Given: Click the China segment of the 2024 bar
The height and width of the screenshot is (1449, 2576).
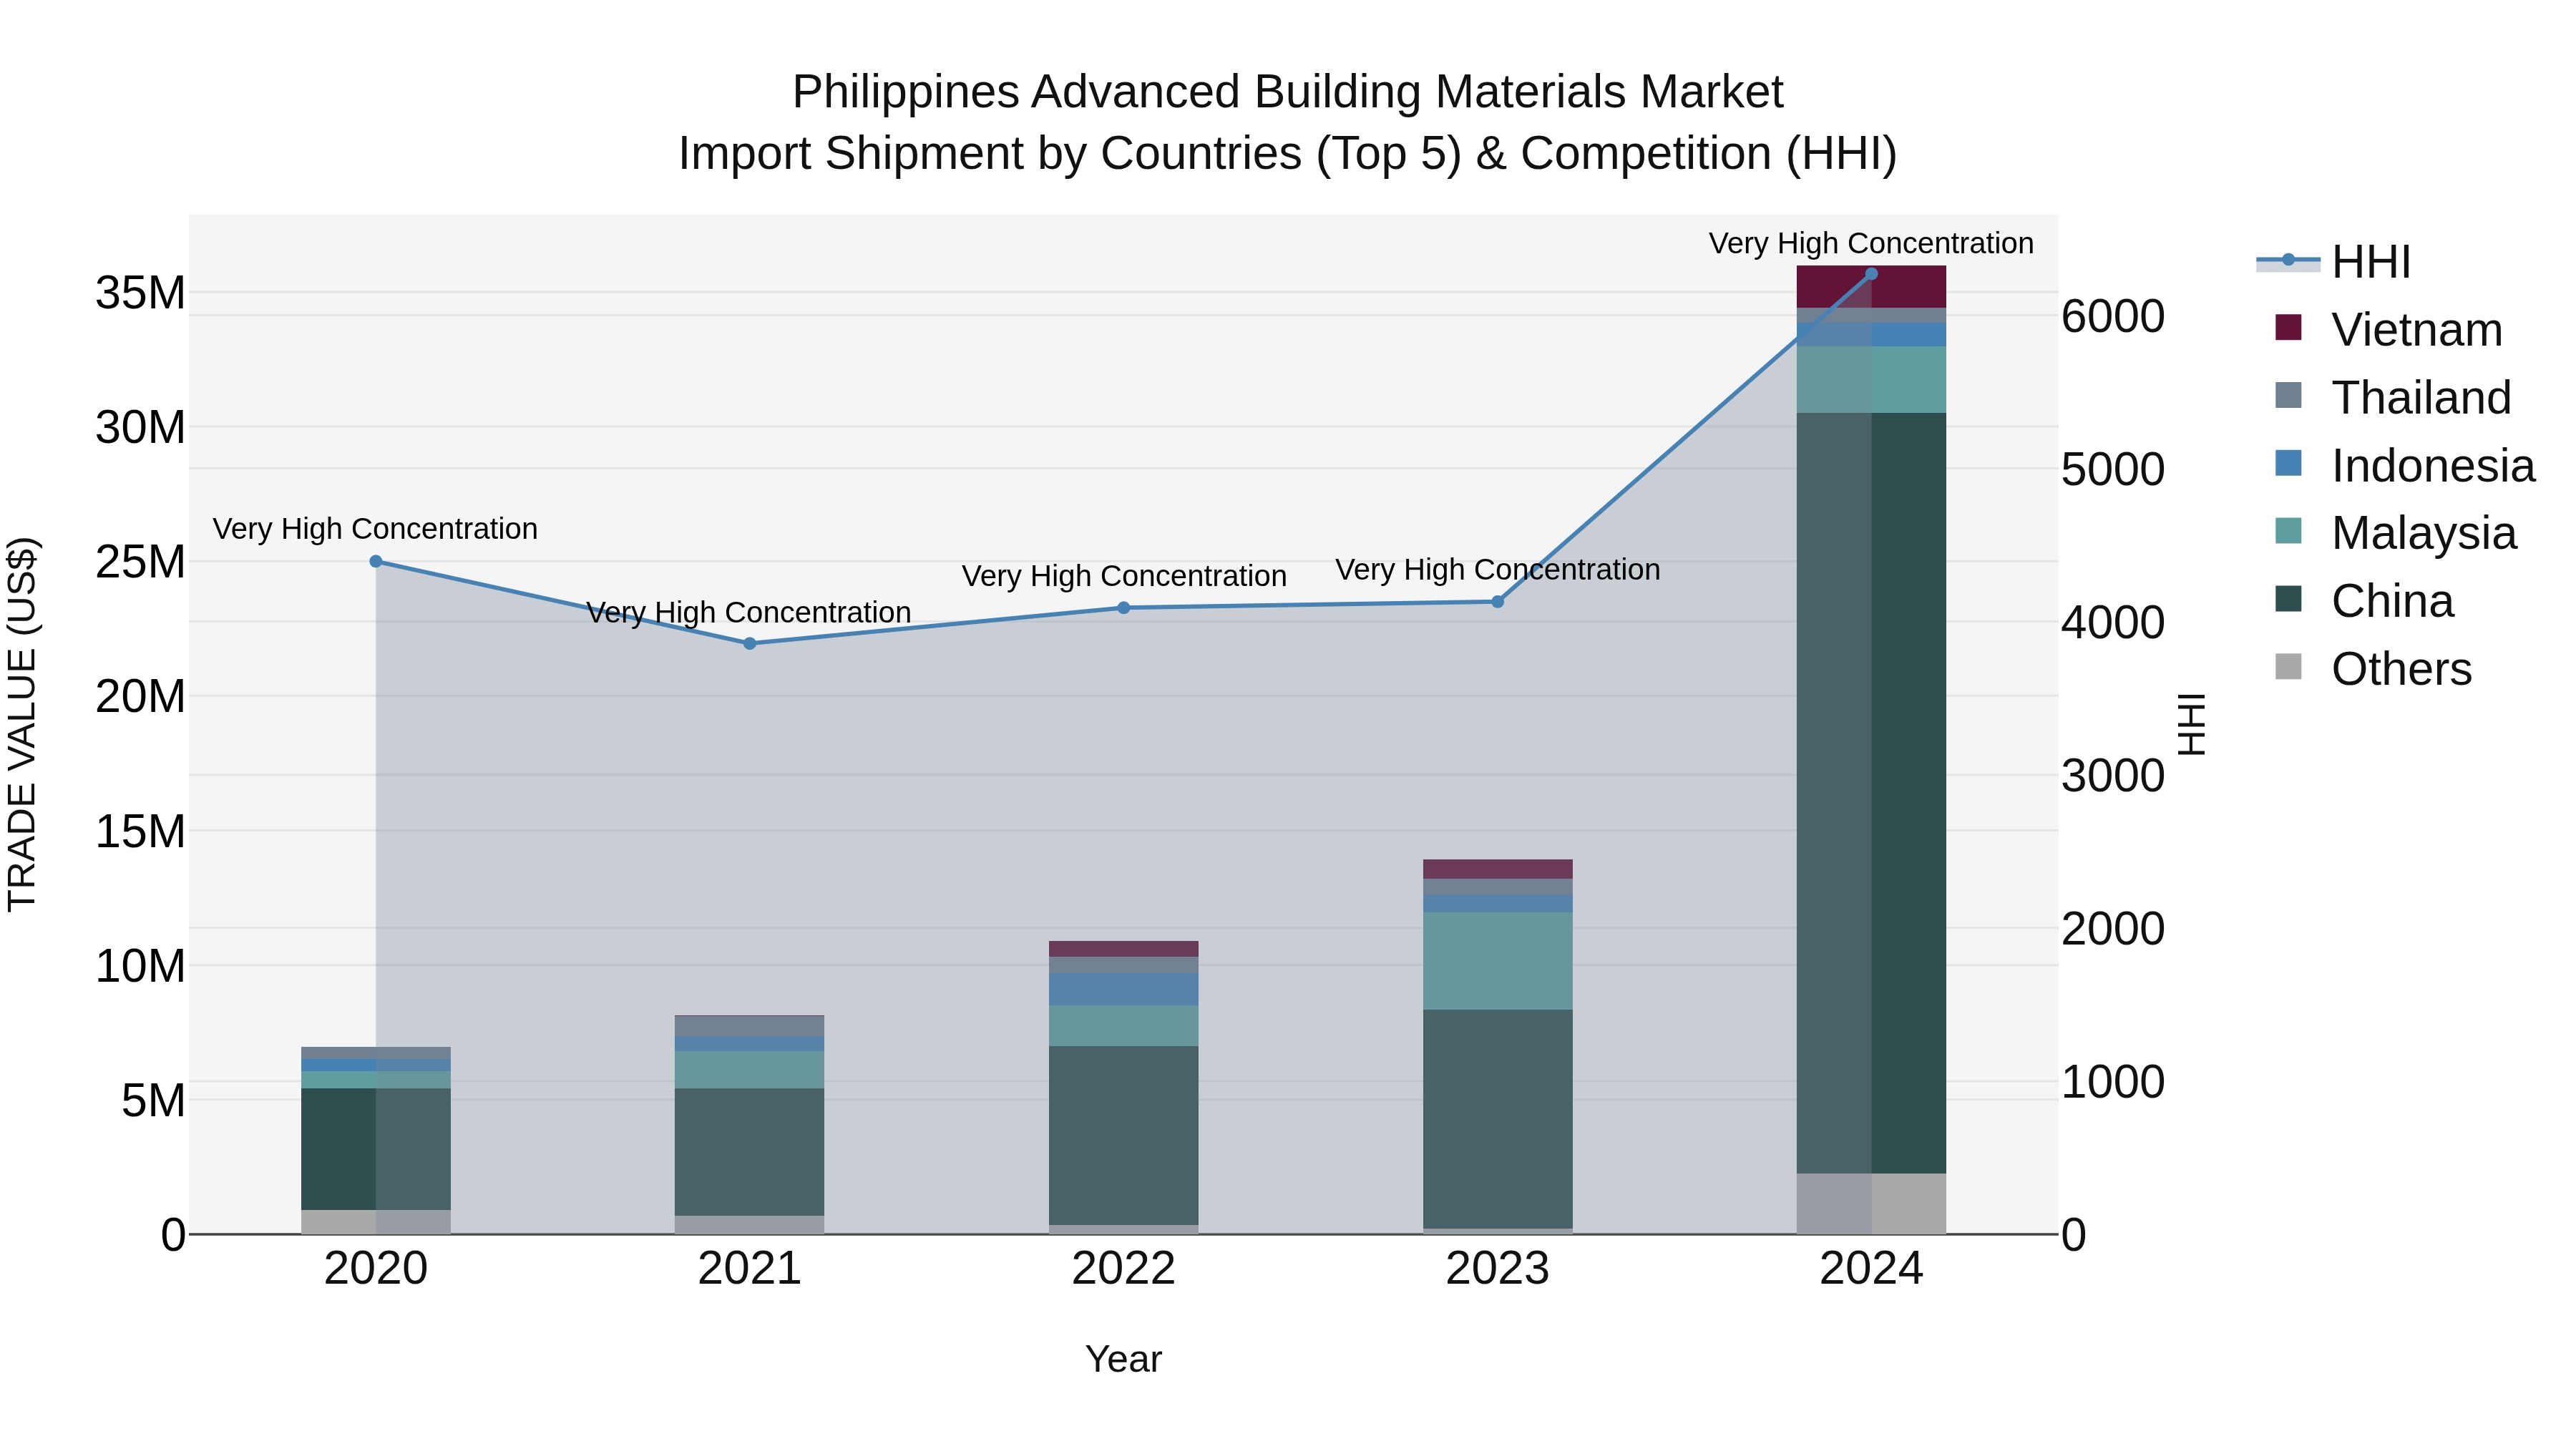Looking at the screenshot, I should click(1871, 793).
